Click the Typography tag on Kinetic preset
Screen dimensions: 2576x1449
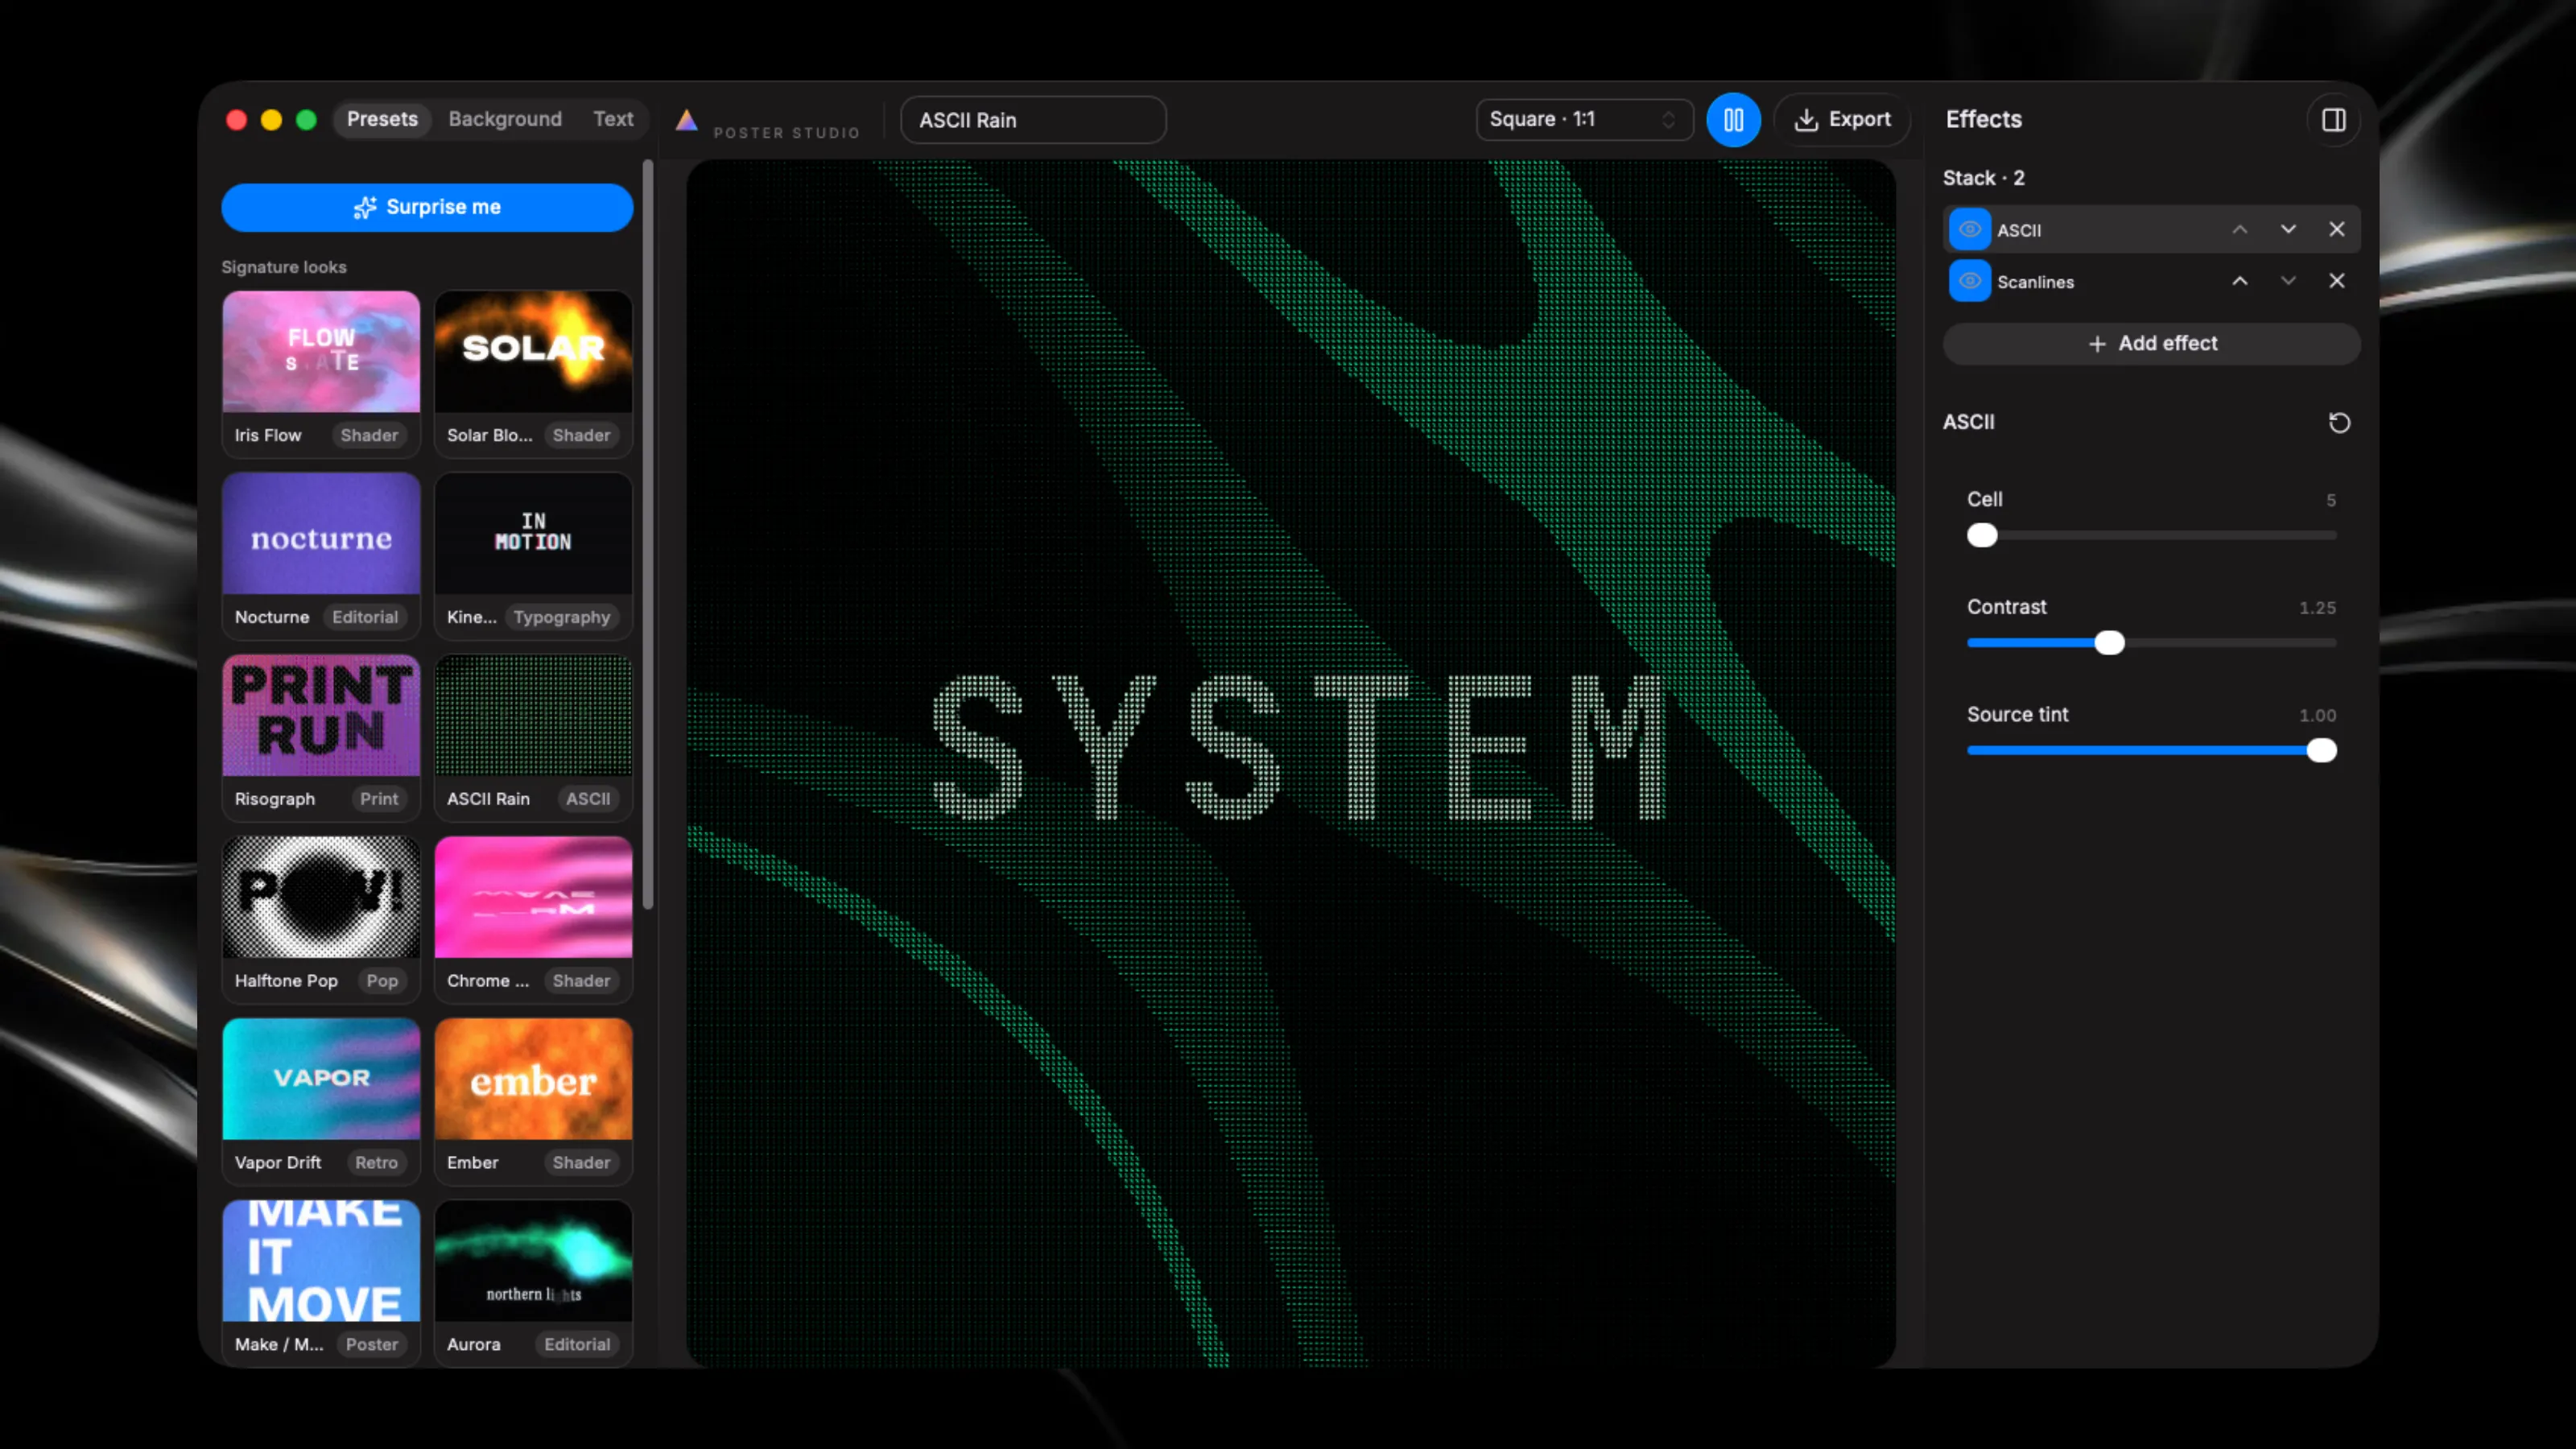561,618
